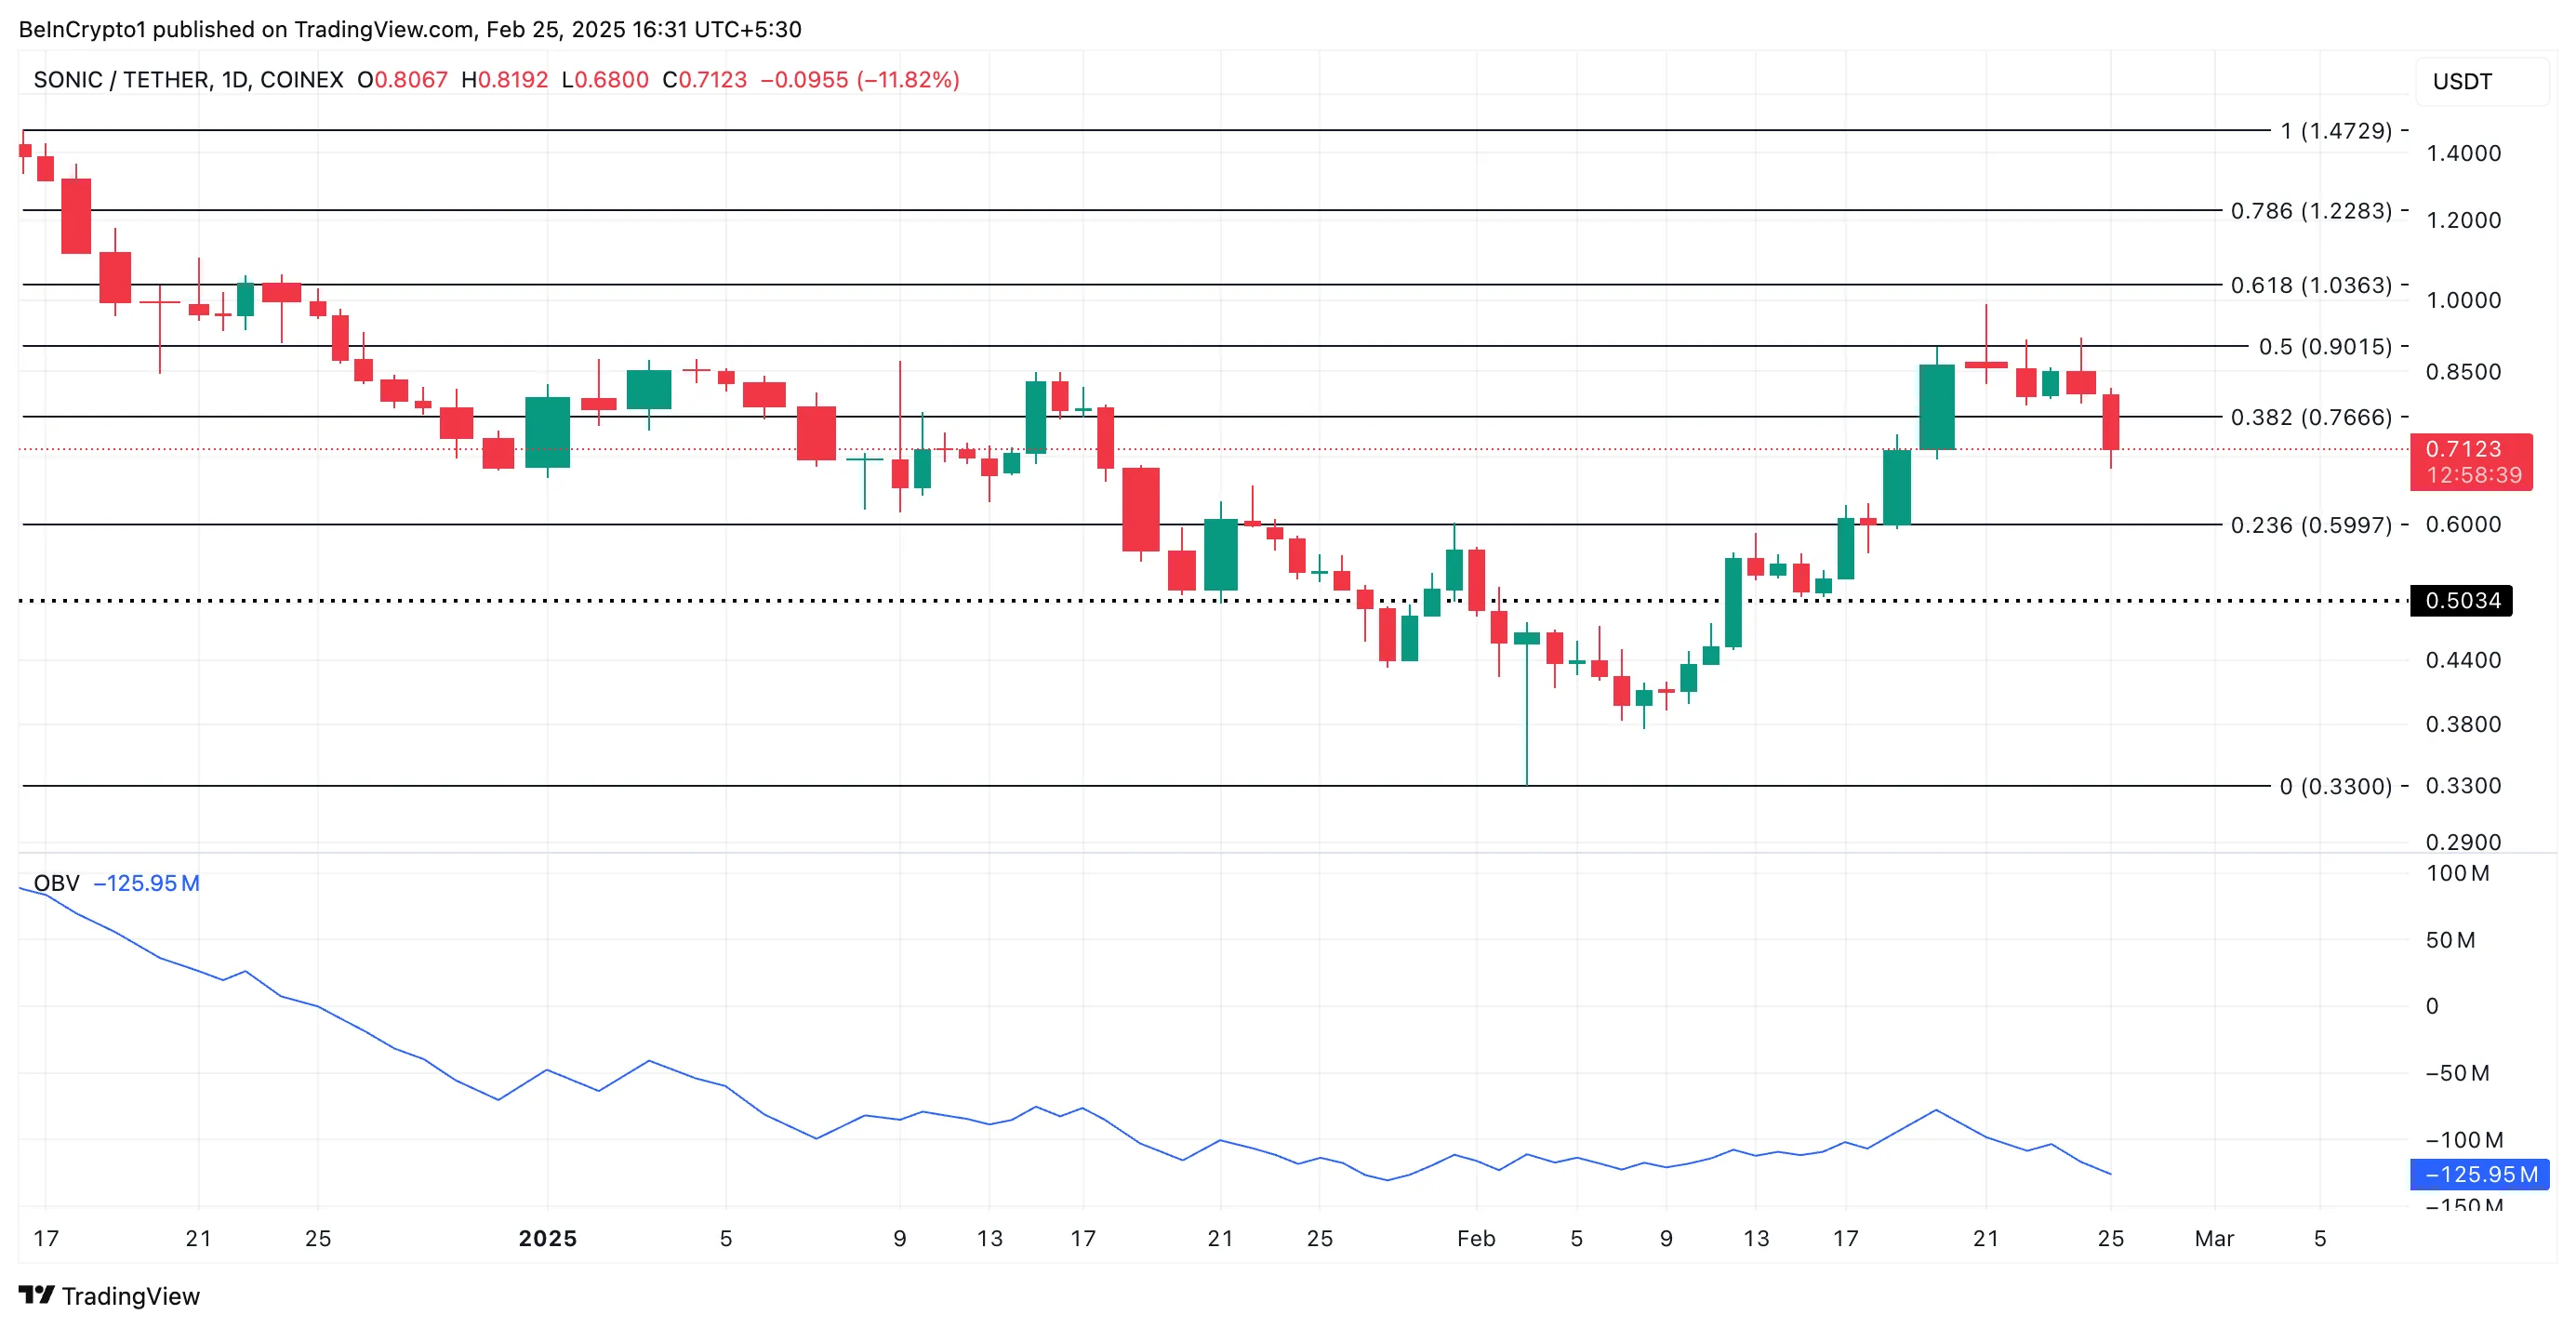Click the 0.618 (1.0363) Fibonacci level label
The width and height of the screenshot is (2576, 1328).
click(x=2311, y=285)
